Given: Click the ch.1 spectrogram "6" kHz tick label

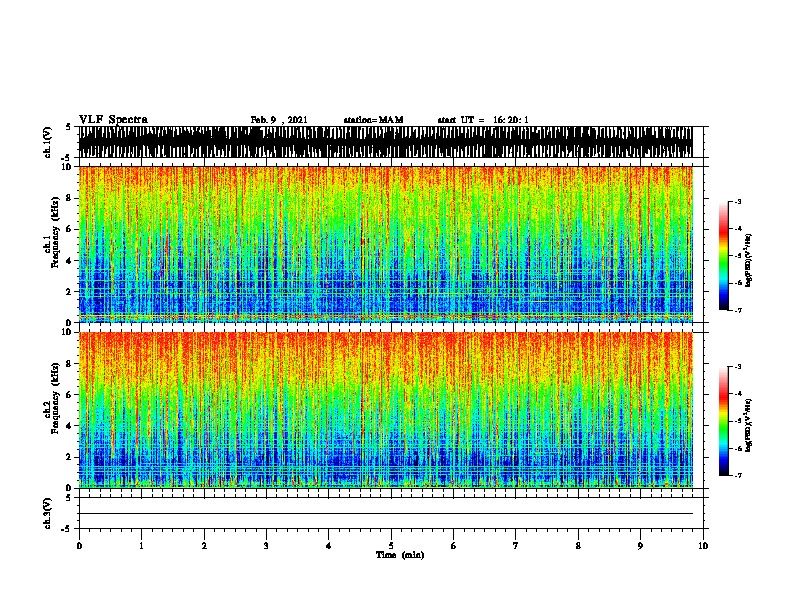Looking at the screenshot, I should pos(70,229).
